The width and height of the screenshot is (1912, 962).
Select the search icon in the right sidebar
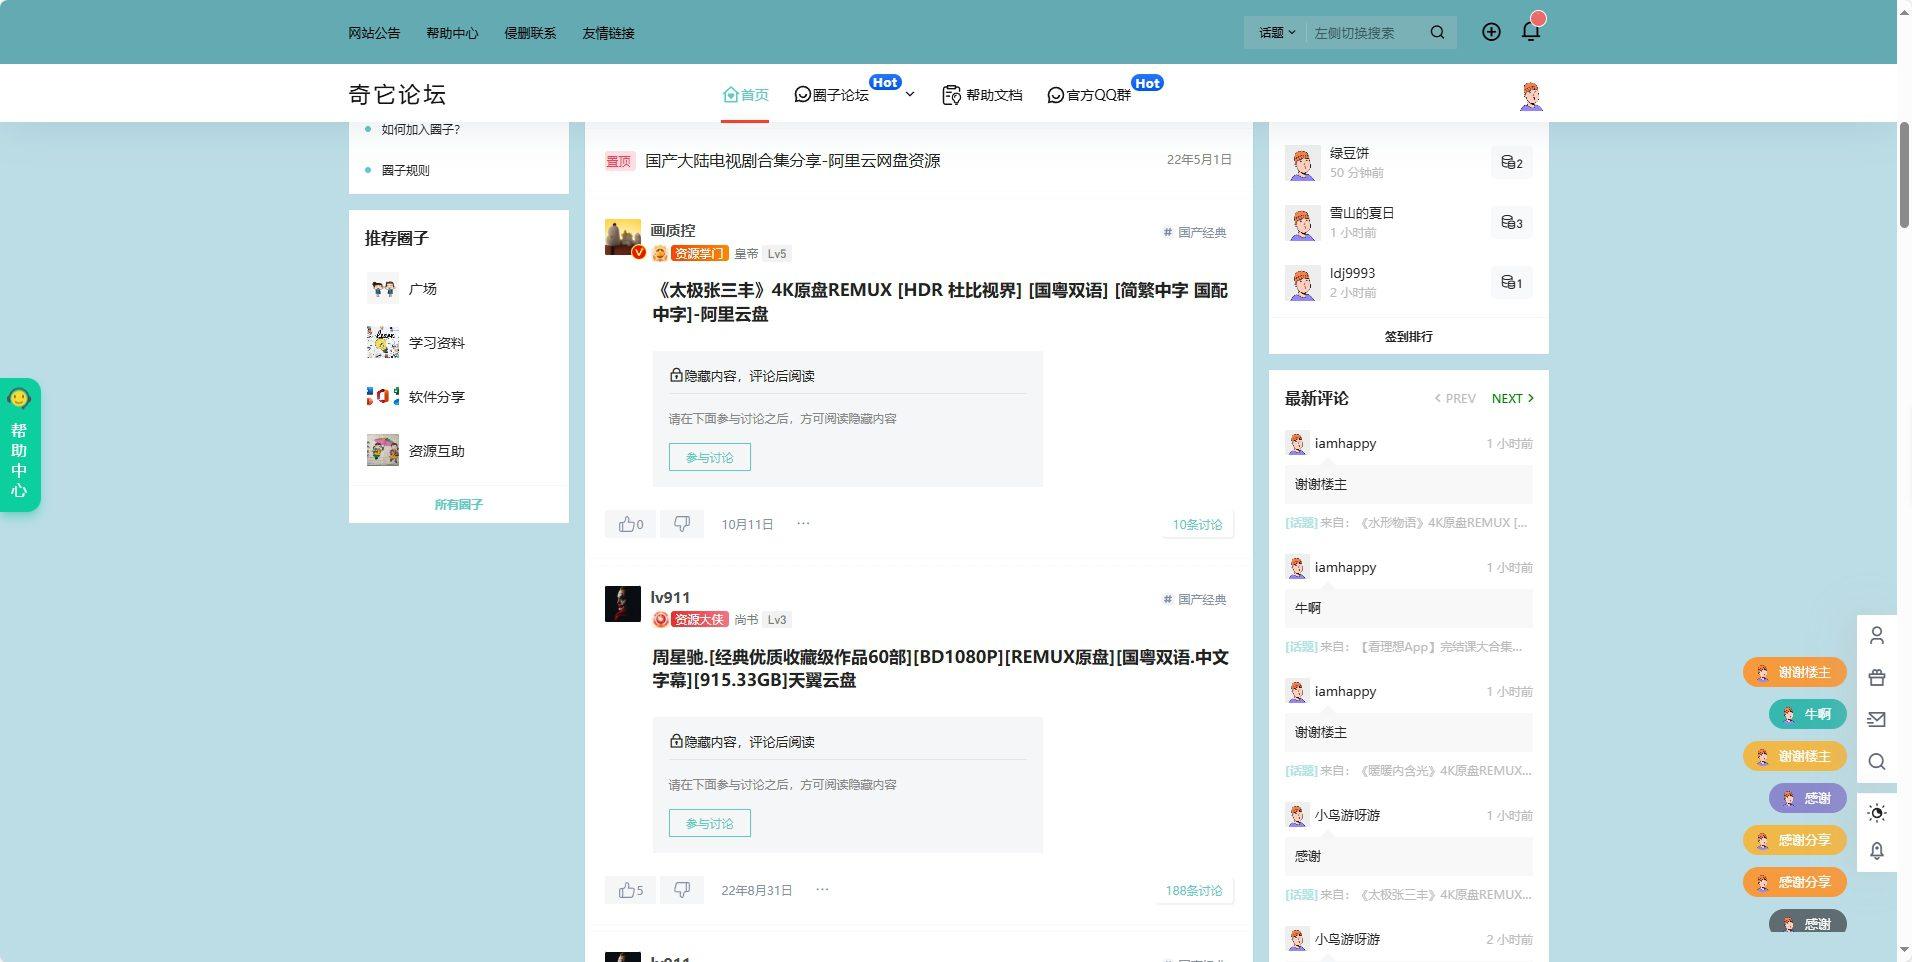(1877, 761)
